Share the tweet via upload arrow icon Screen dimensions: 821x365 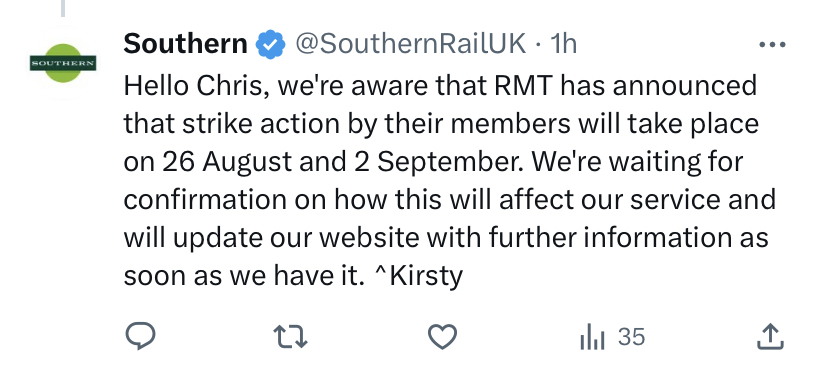tap(771, 336)
